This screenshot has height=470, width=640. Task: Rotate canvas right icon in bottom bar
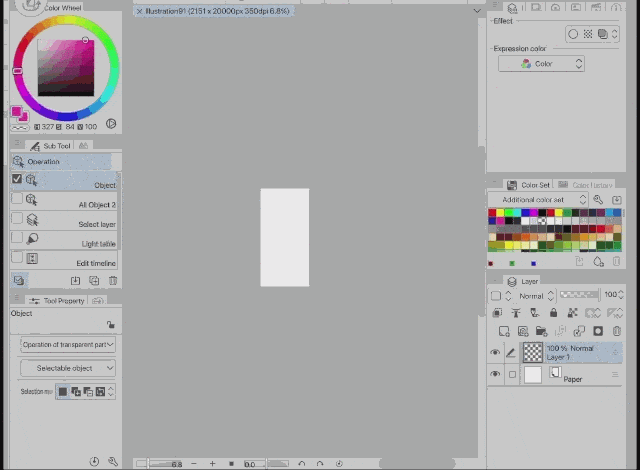point(320,463)
